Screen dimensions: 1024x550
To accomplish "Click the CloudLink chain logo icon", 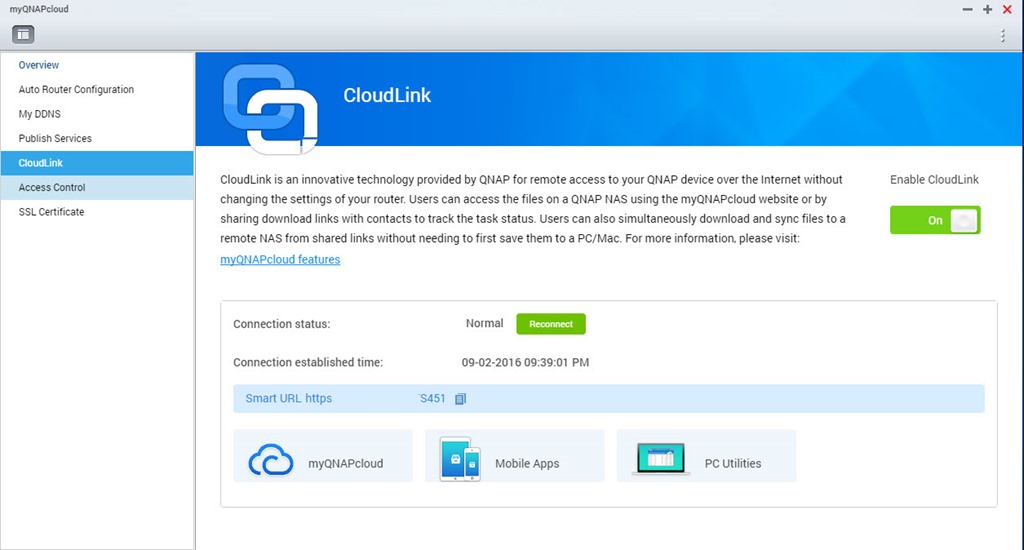I will (270, 108).
